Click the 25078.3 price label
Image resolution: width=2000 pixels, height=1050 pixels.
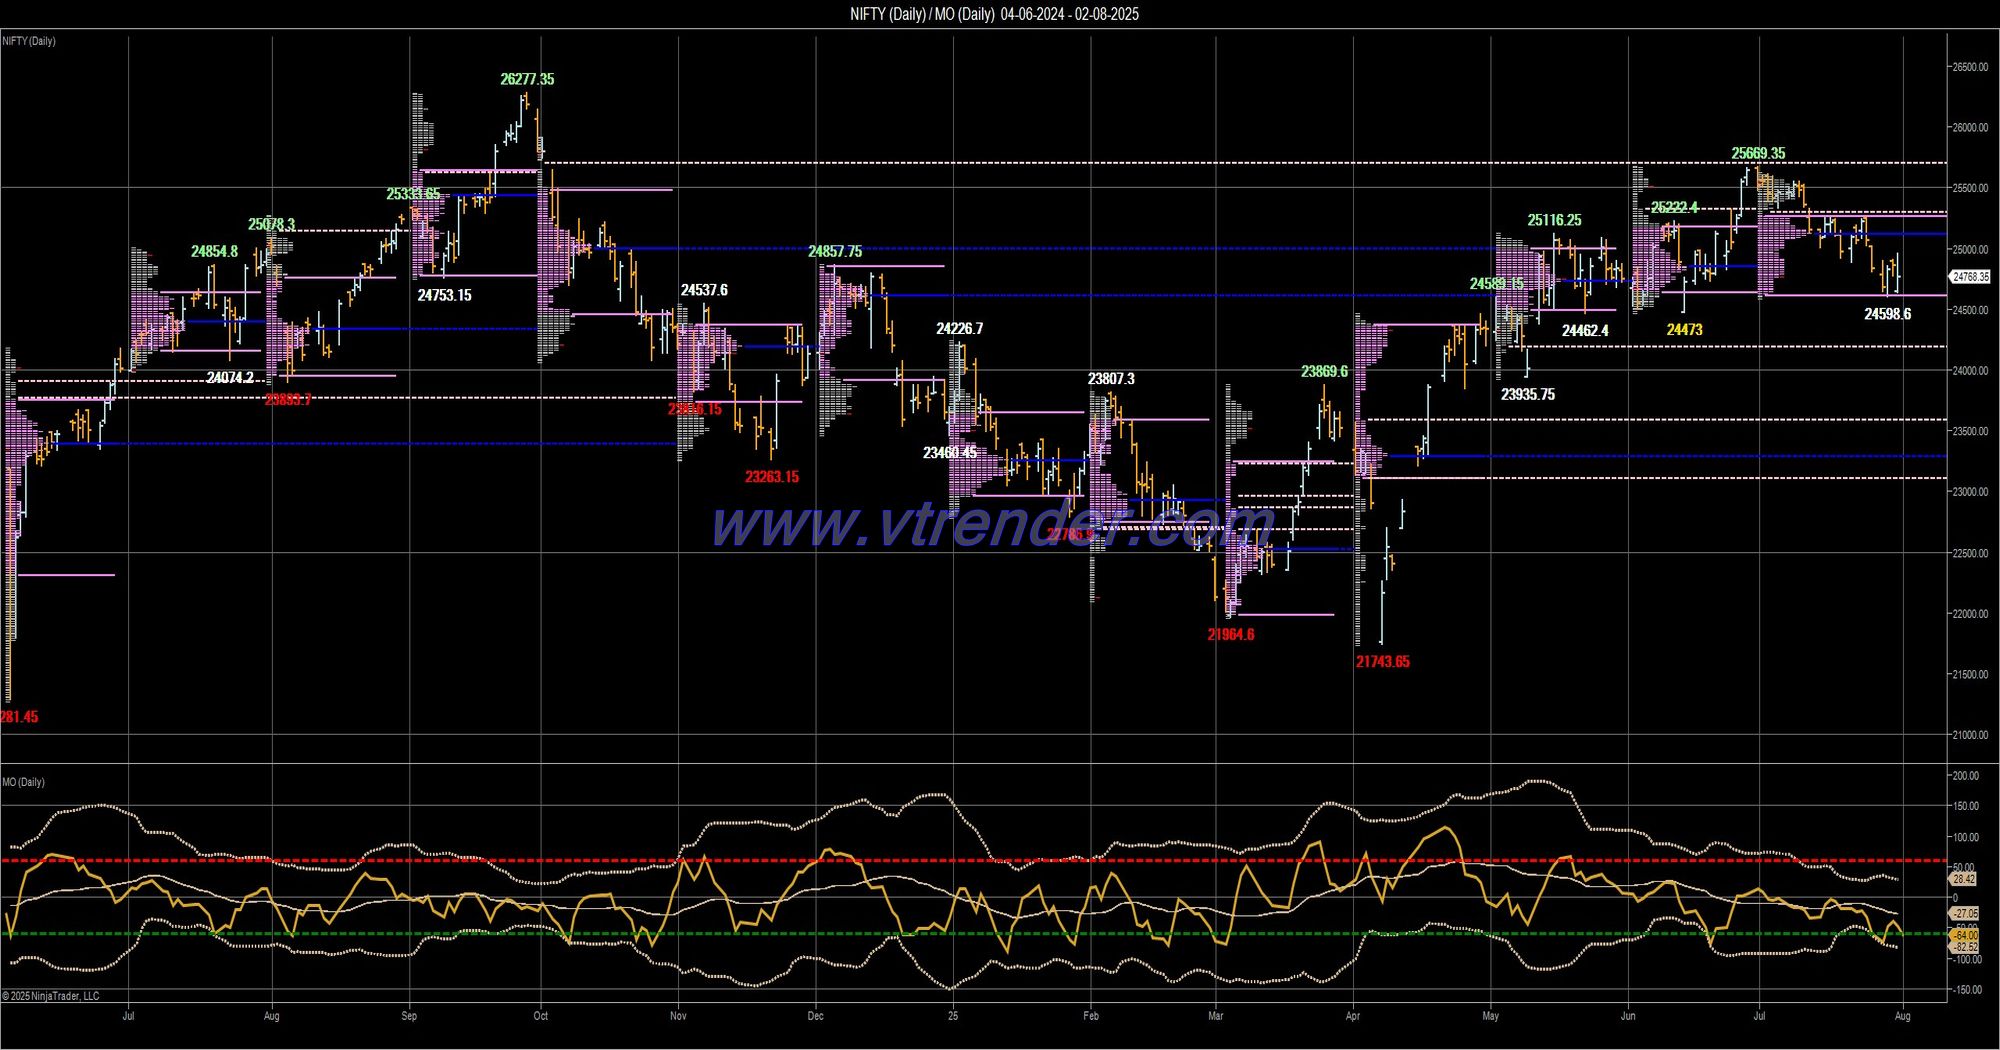[271, 225]
